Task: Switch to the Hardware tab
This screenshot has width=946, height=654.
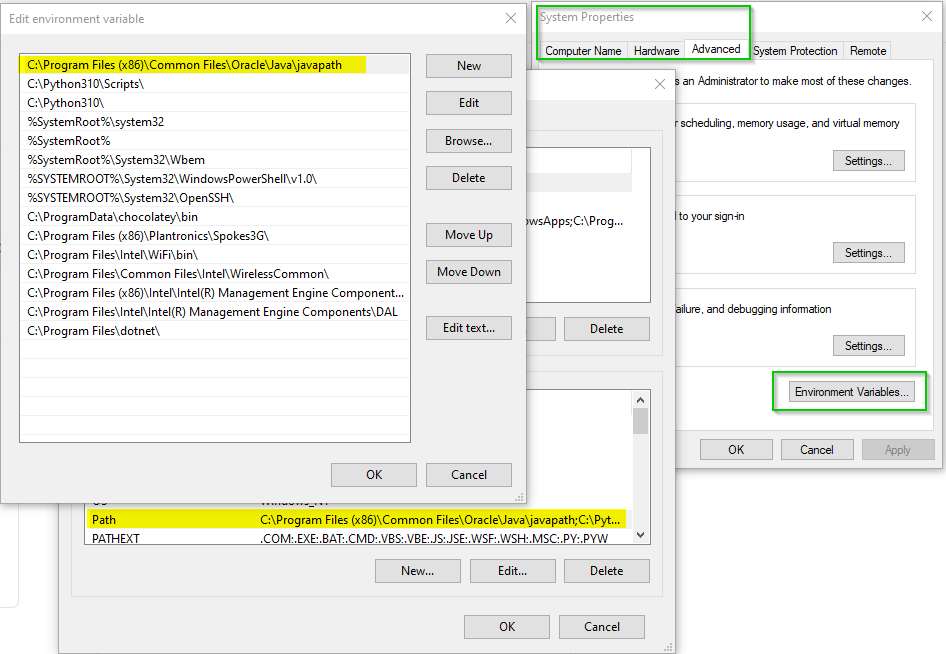Action: point(656,50)
